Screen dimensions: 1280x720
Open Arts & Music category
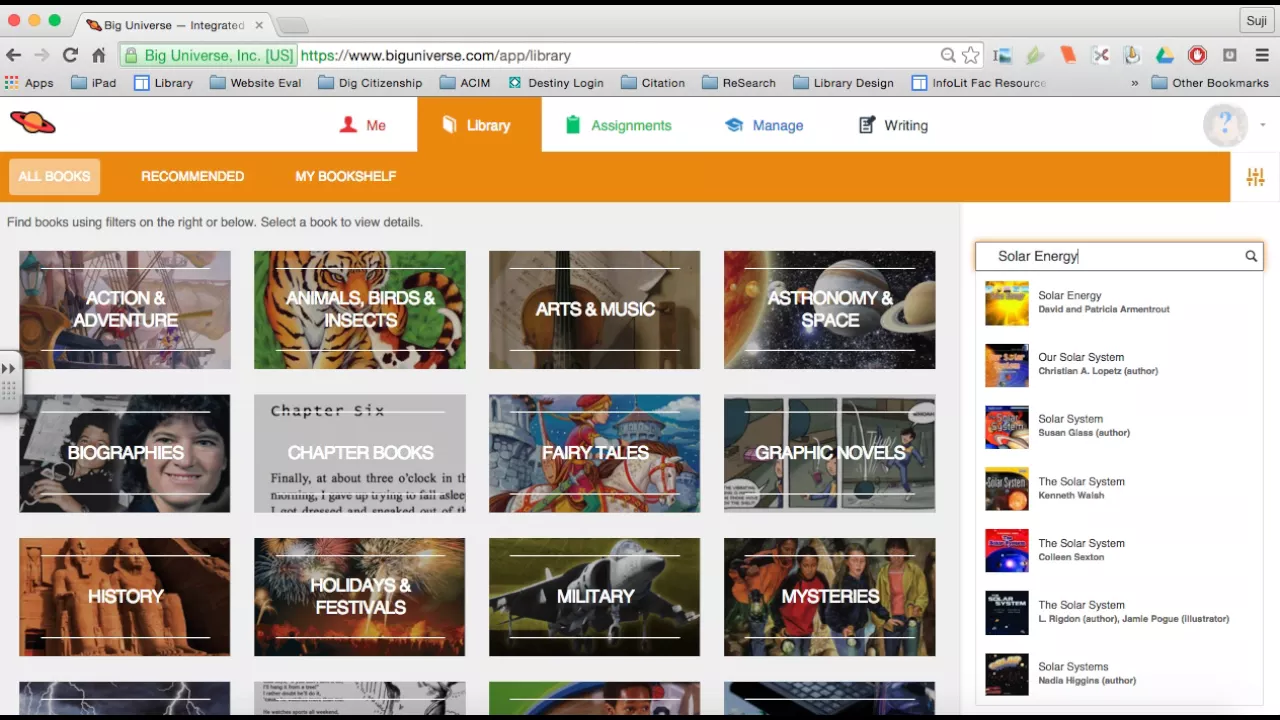coord(595,309)
